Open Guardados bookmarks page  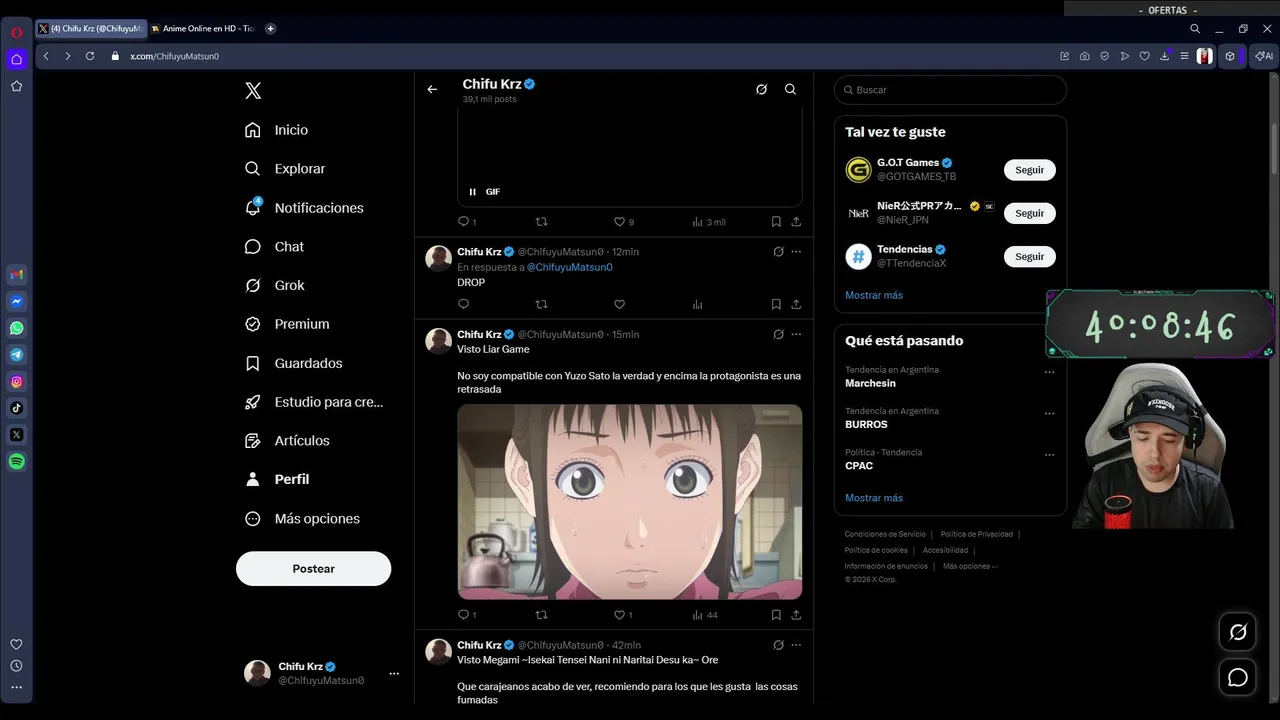point(294,363)
